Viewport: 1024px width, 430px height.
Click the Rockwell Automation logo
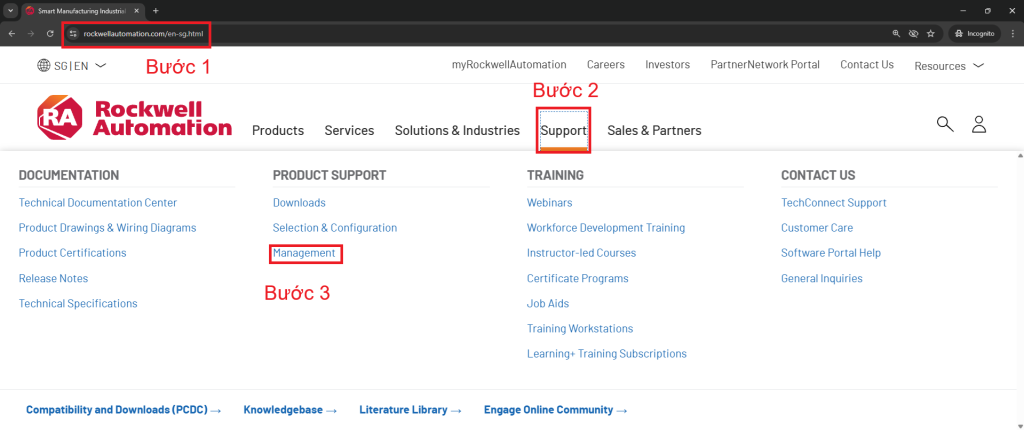pyautogui.click(x=134, y=118)
